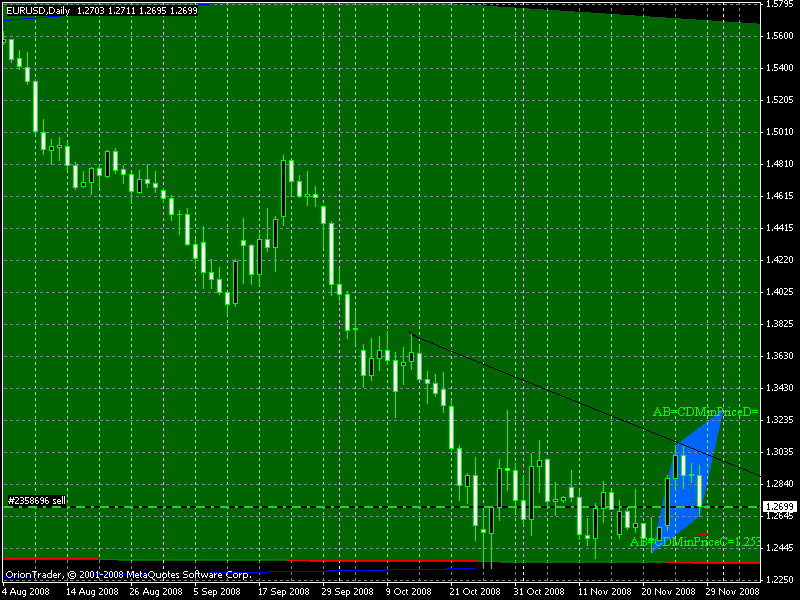Click price level 1.3430 on axis

click(x=780, y=388)
